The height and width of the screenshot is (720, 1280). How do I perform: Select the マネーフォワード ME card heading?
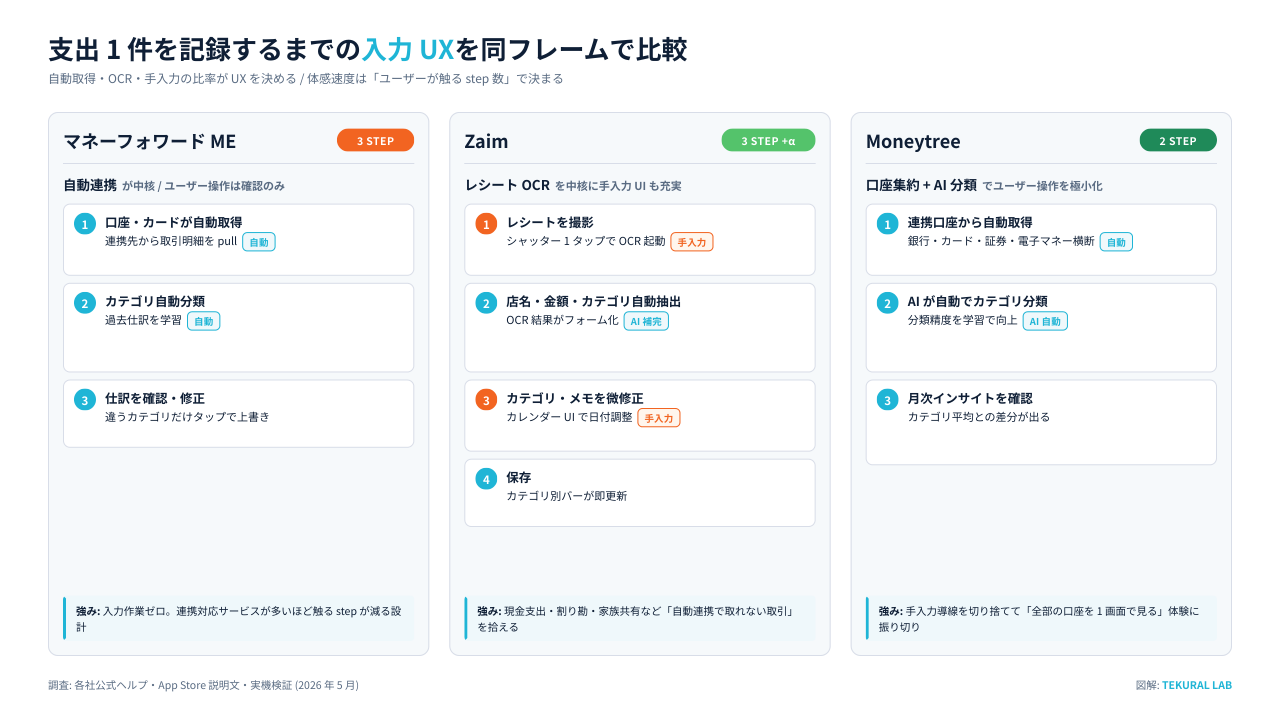pos(150,141)
